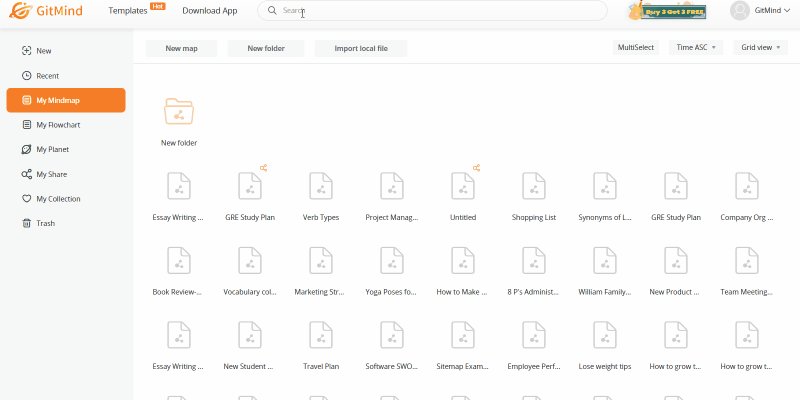Open the Trash bin

(45, 223)
